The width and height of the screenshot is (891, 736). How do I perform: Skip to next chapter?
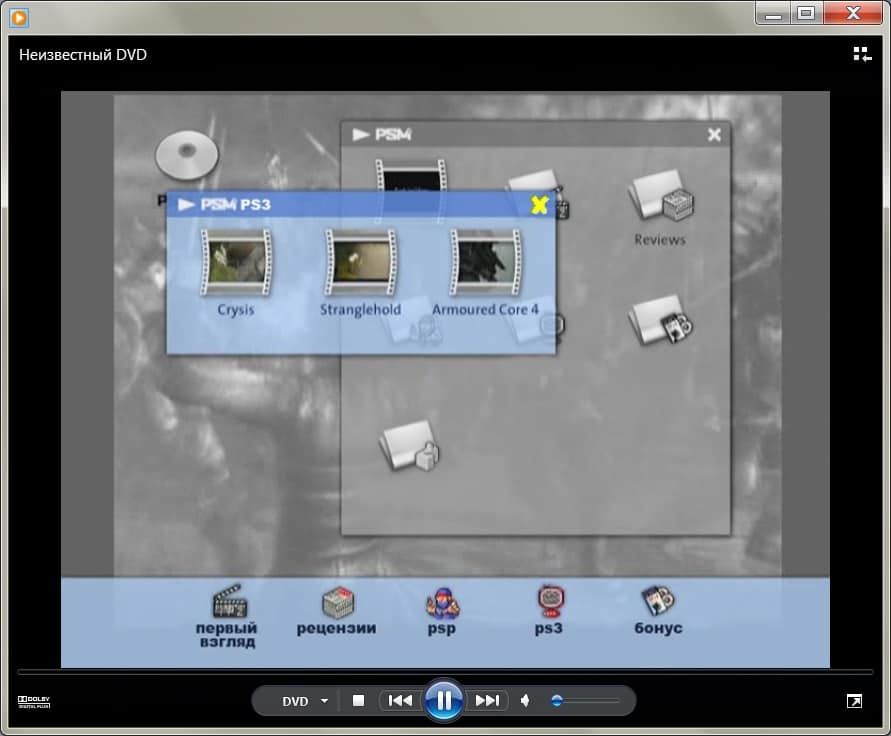coord(488,701)
